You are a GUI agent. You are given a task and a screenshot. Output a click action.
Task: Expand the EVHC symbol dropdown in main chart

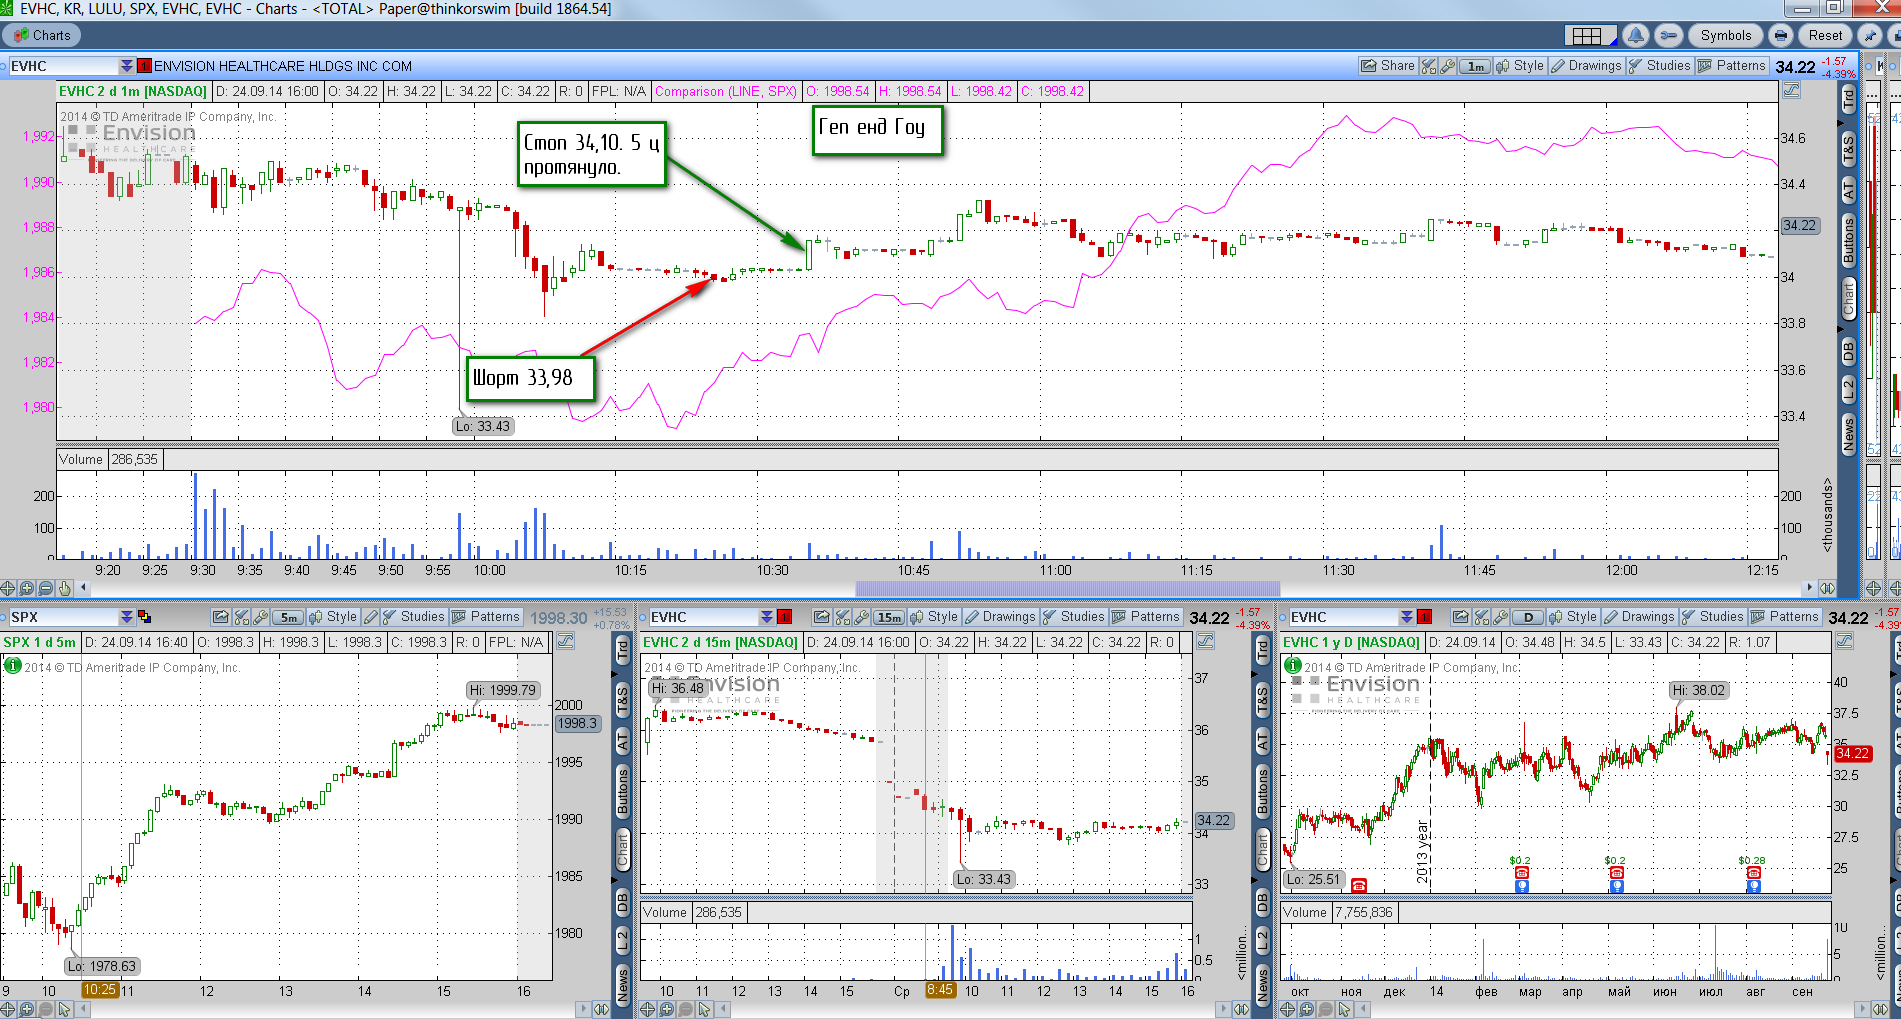tap(126, 66)
